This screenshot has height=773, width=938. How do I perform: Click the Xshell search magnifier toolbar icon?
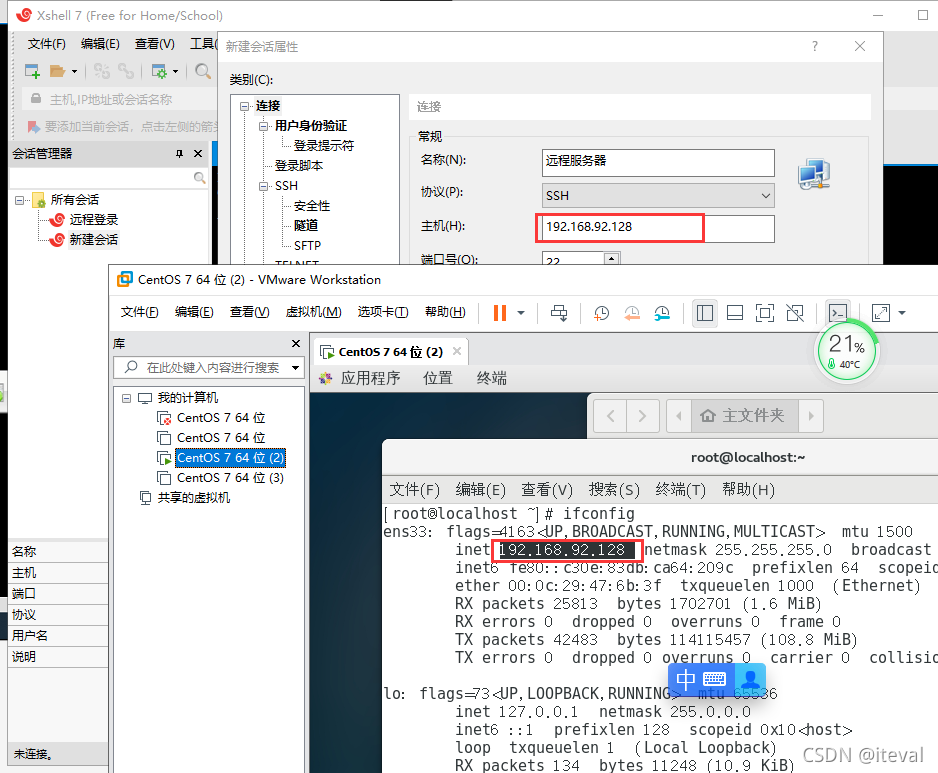pos(203,71)
